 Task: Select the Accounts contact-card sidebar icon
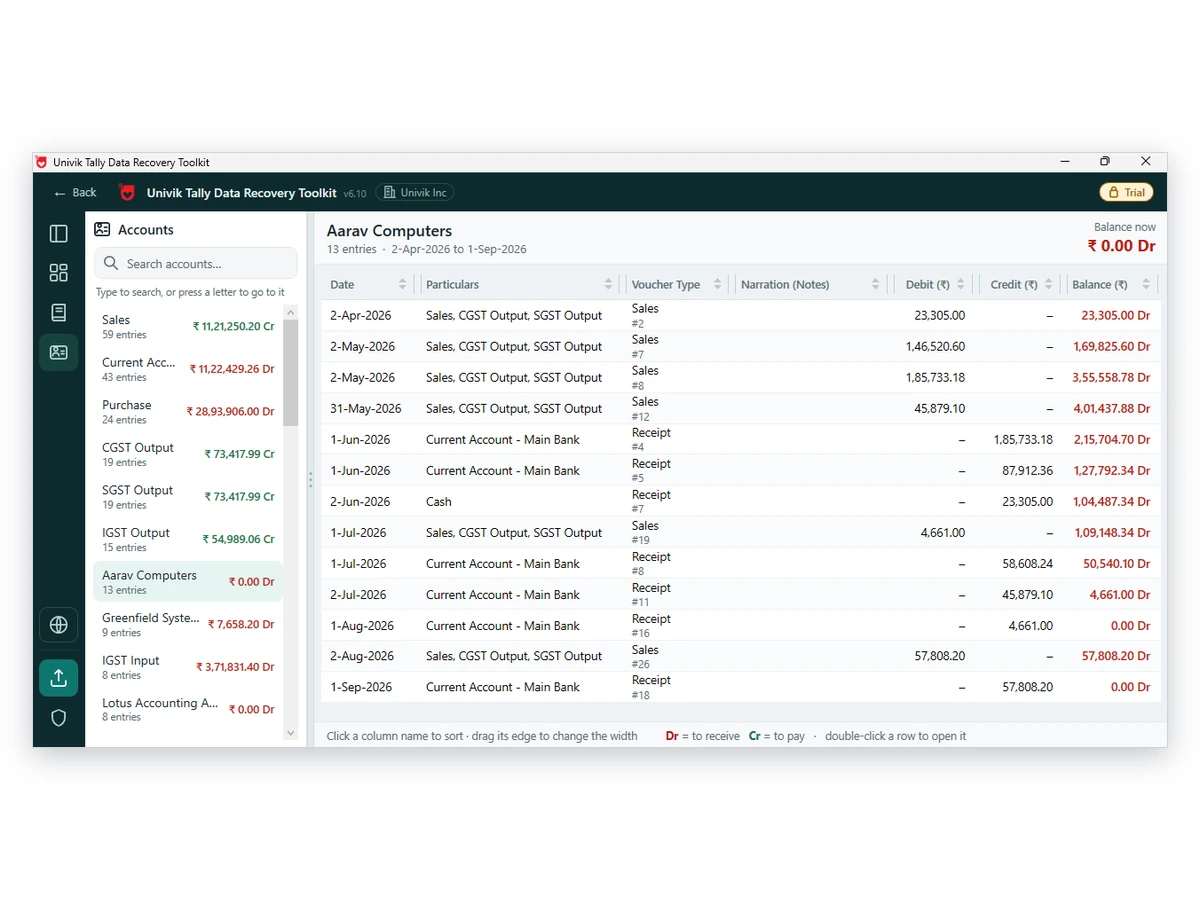tap(59, 352)
